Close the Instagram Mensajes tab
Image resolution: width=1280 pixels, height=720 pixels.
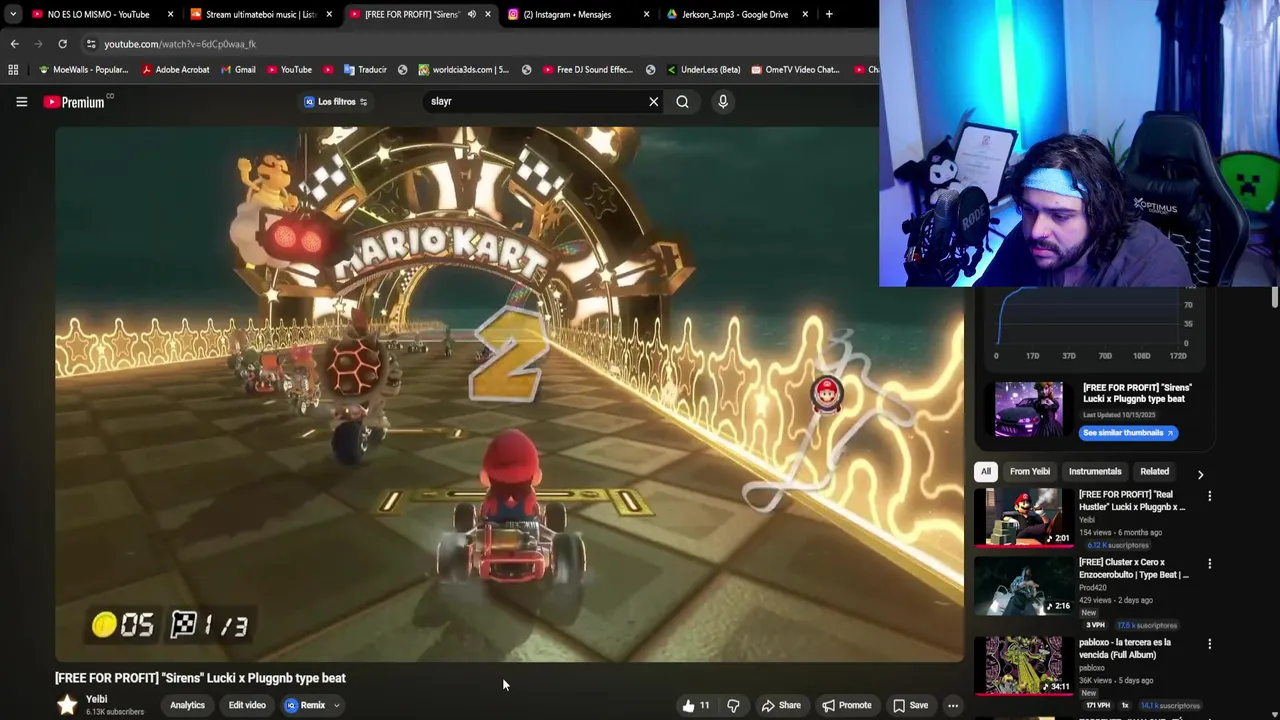tap(646, 14)
